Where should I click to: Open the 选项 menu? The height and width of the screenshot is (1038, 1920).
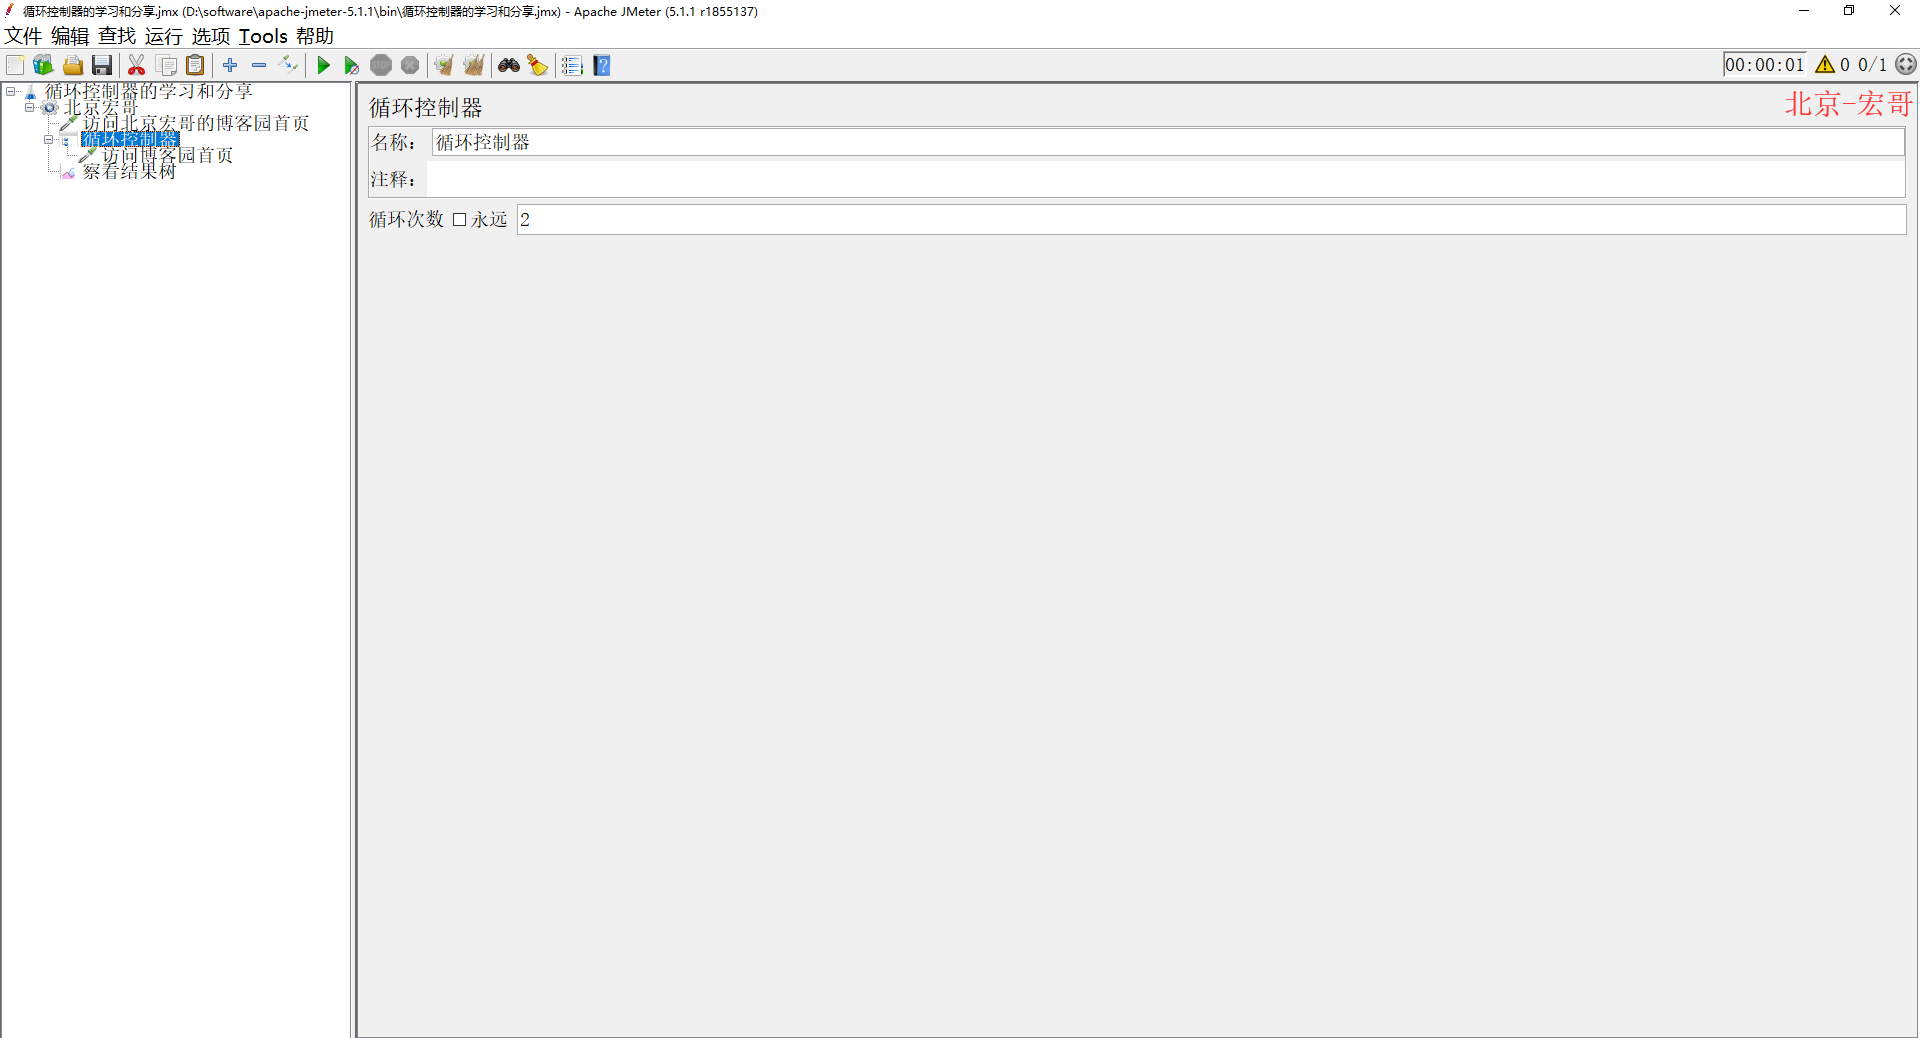(x=211, y=36)
